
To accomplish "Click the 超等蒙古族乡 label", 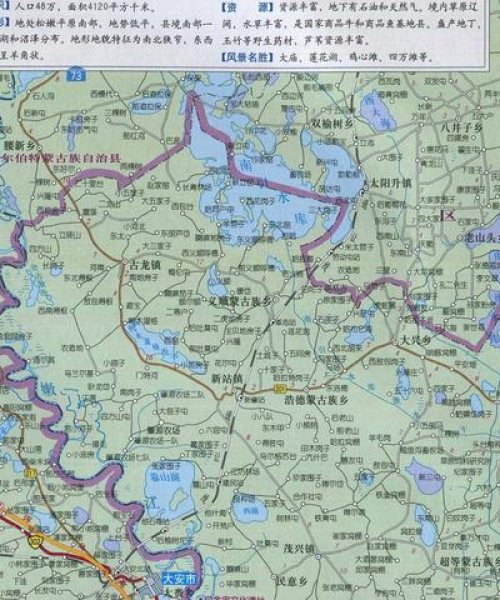I will (x=470, y=562).
